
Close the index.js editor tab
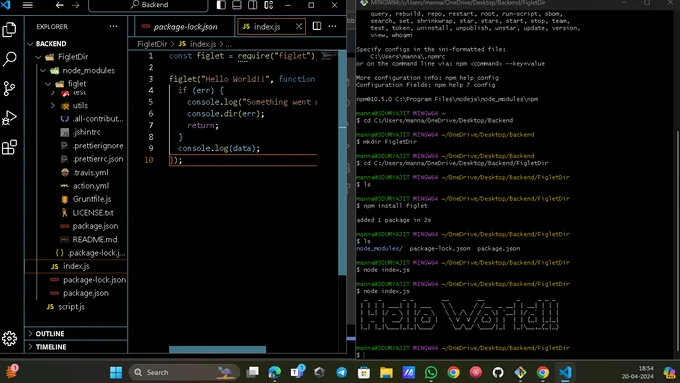coord(299,26)
